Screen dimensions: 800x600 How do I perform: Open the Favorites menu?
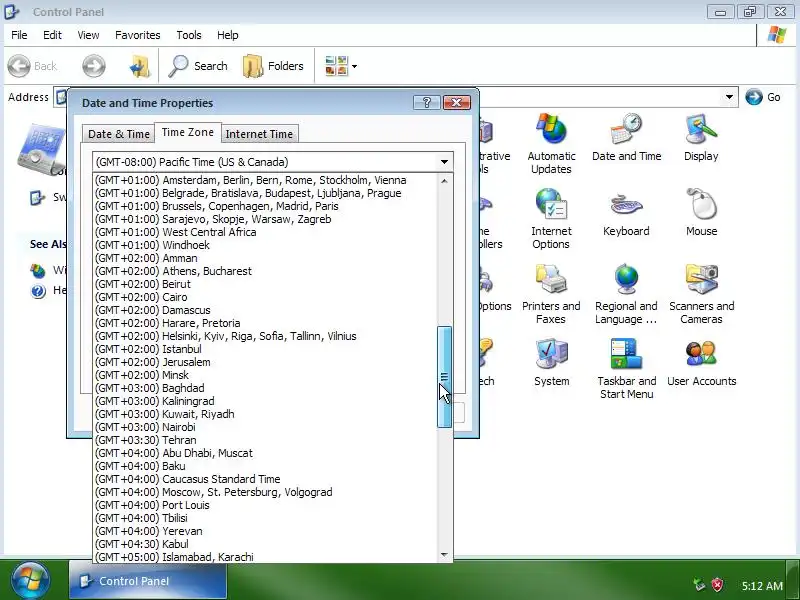click(138, 35)
